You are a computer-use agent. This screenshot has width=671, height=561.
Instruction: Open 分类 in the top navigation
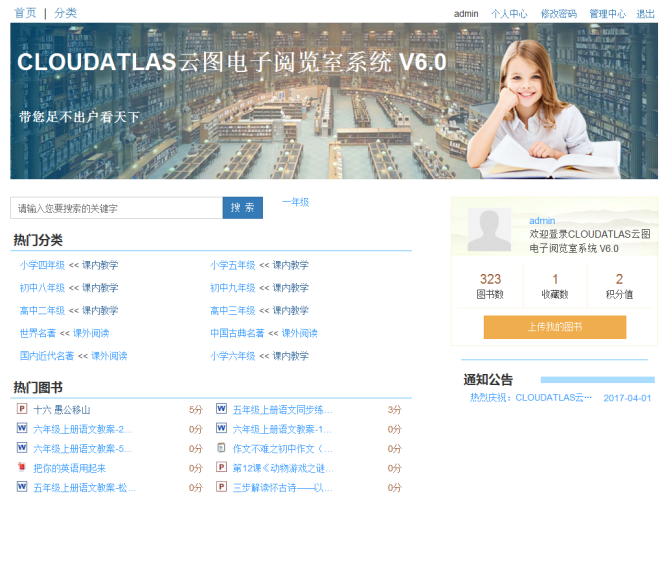tap(65, 13)
